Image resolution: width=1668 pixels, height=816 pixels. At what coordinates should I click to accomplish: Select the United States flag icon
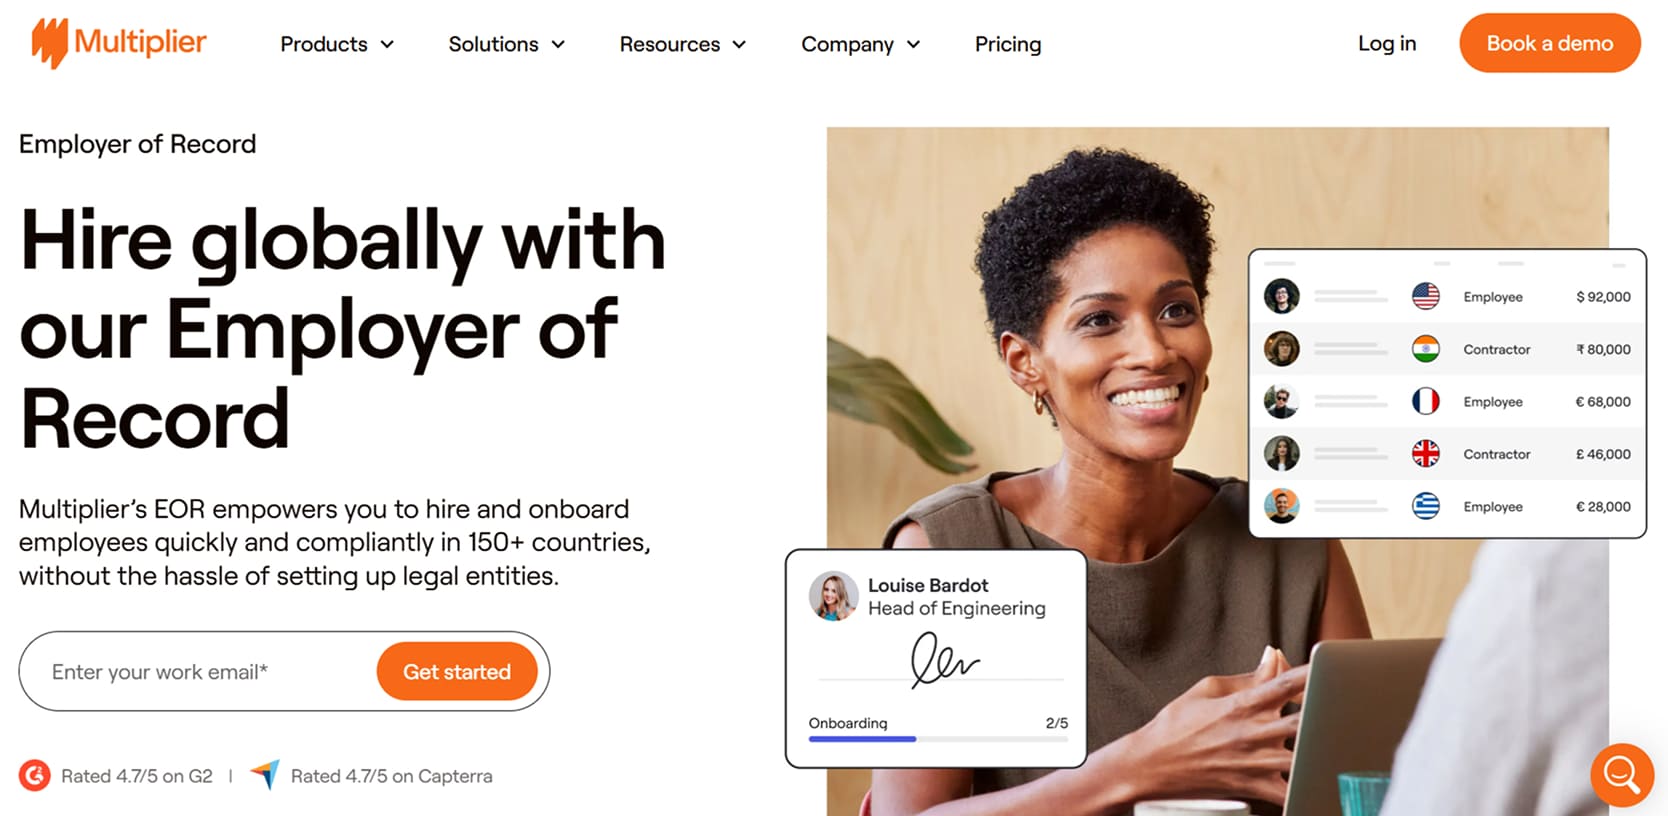click(1425, 296)
